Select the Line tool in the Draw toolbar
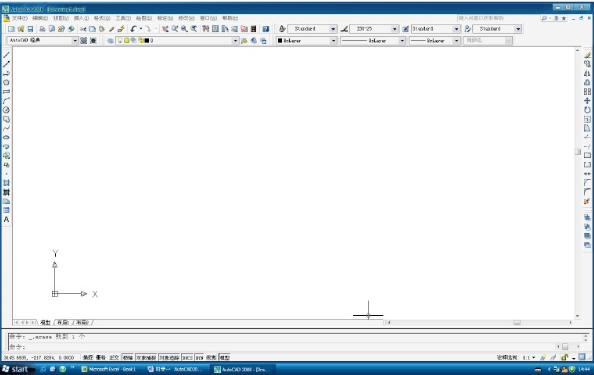Screen dimensions: 594x375 [6, 55]
